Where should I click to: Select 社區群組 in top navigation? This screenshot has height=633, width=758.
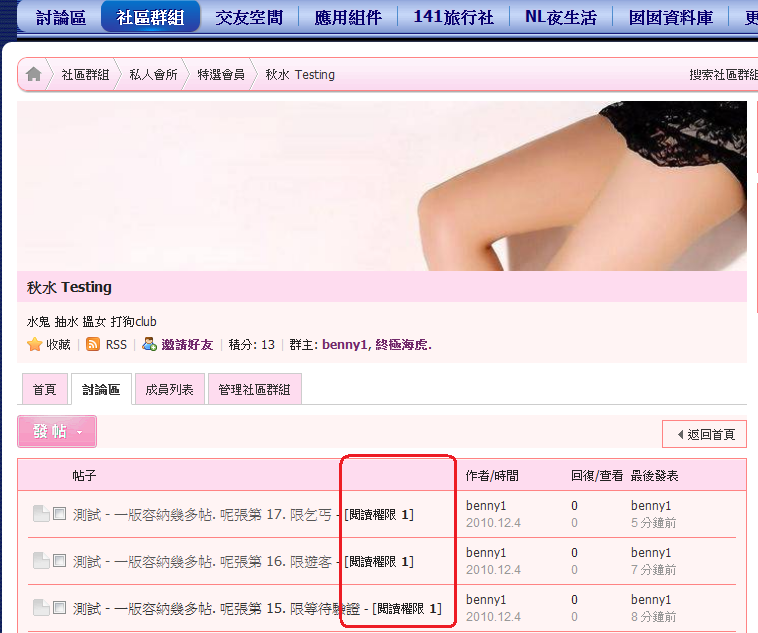coord(150,17)
